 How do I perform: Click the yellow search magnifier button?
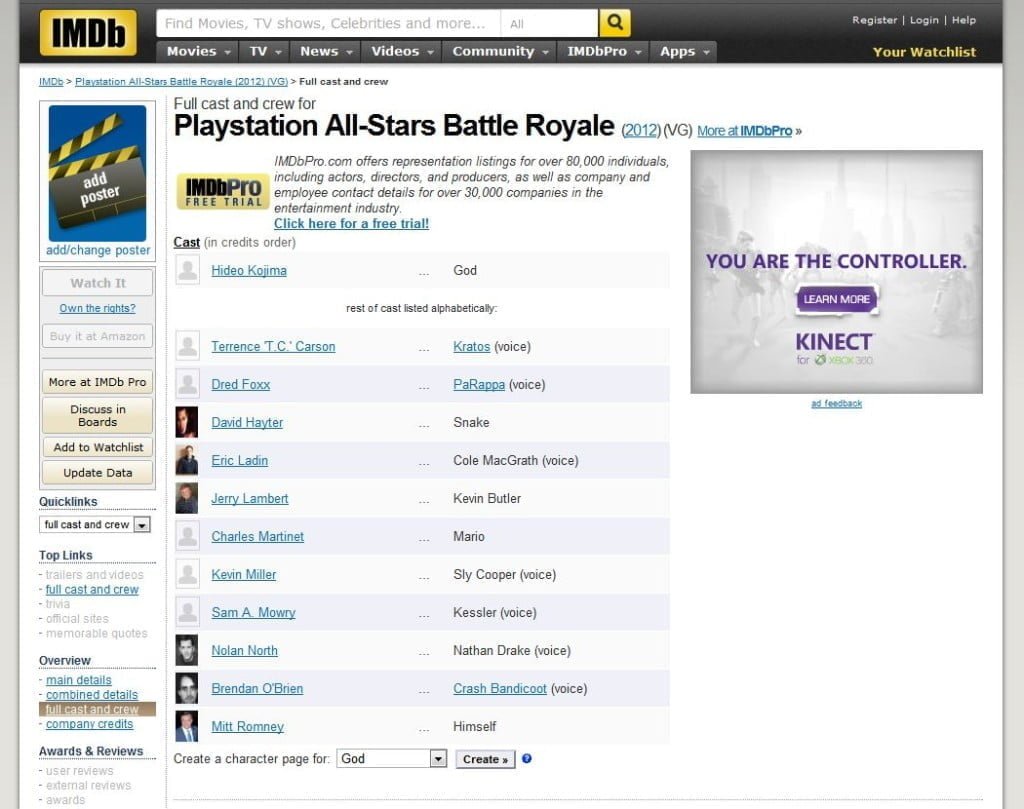(615, 23)
